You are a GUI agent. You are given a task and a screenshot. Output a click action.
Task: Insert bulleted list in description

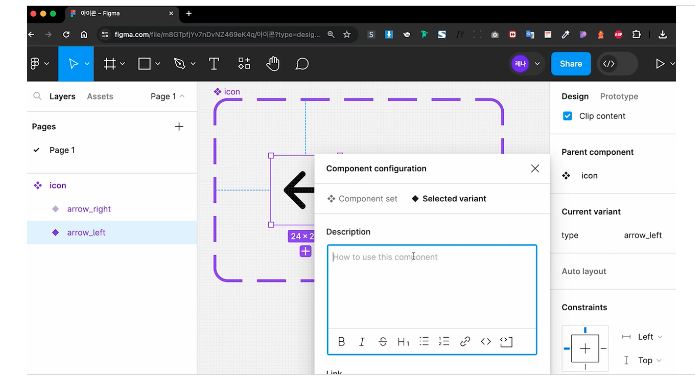[424, 341]
